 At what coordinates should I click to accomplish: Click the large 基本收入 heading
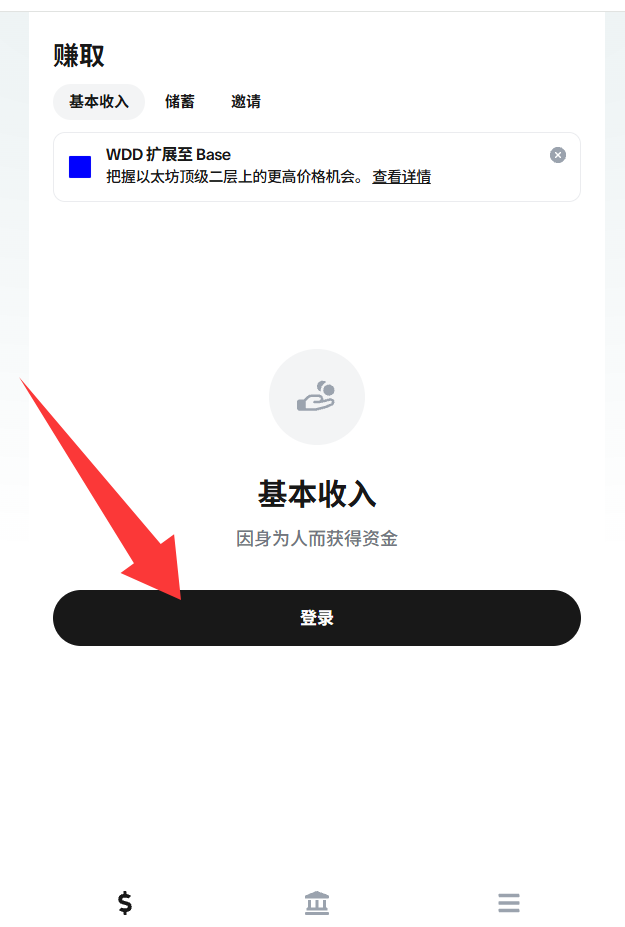(317, 494)
